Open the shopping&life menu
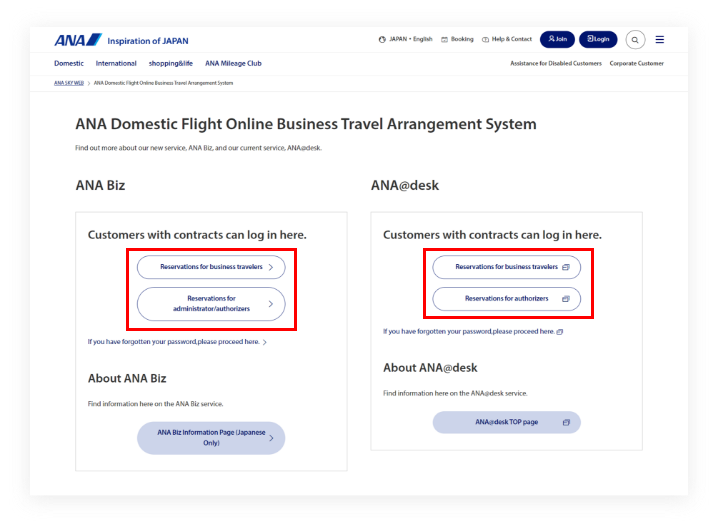718x529 pixels. [170, 63]
